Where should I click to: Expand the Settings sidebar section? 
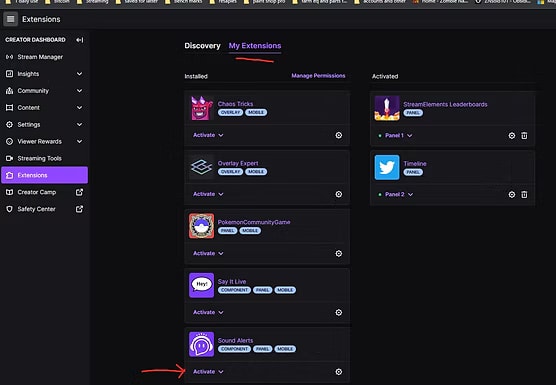pyautogui.click(x=44, y=124)
